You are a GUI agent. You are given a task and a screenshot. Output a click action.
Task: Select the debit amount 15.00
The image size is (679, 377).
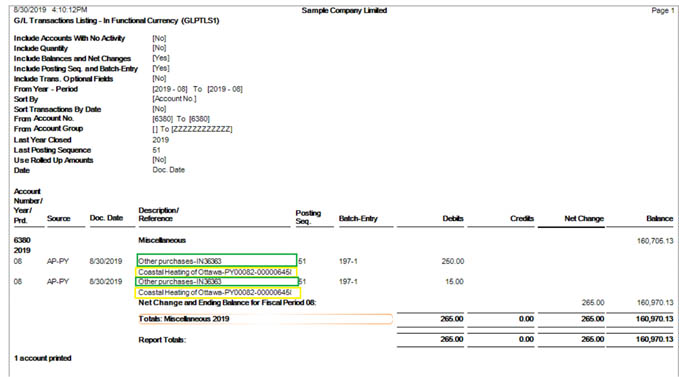point(454,281)
